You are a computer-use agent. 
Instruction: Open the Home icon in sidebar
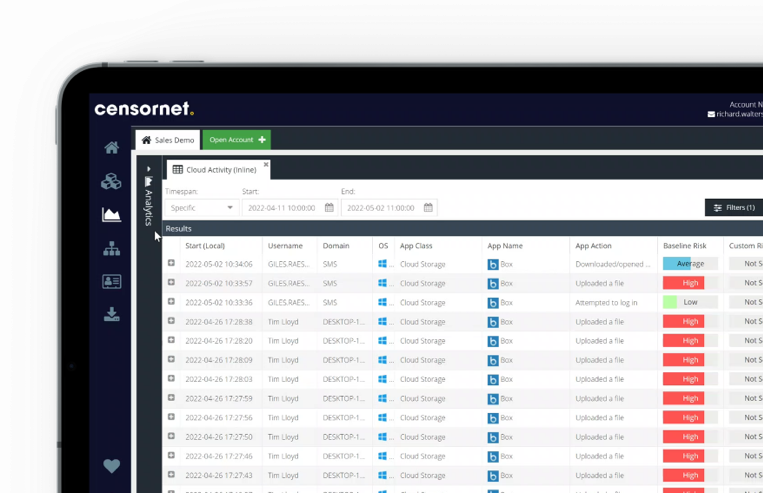point(111,148)
